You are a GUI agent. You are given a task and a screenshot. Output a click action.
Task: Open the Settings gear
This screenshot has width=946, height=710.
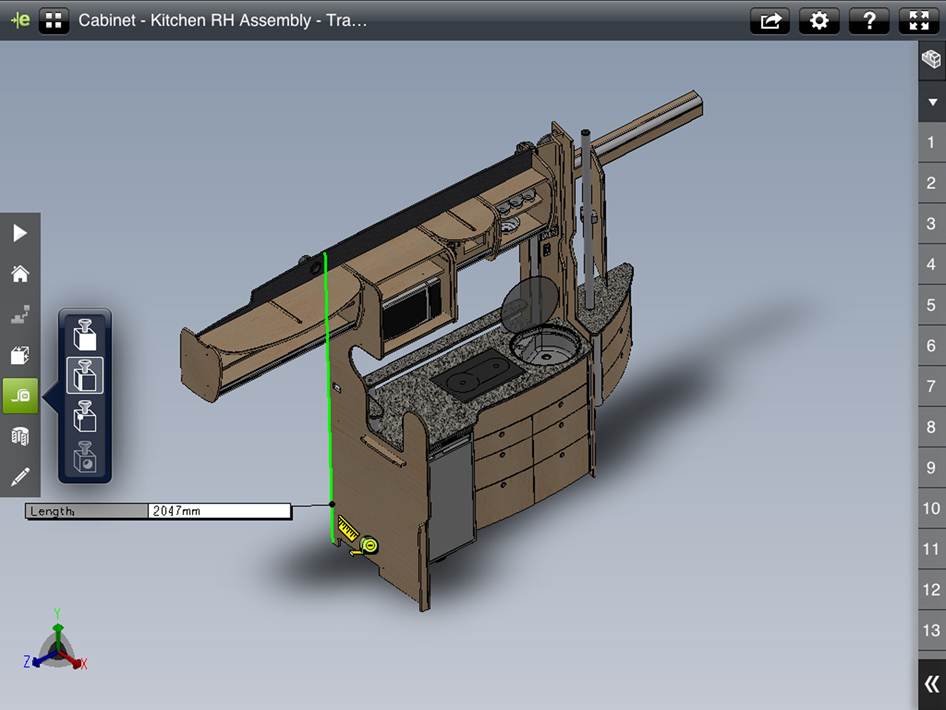tap(820, 20)
